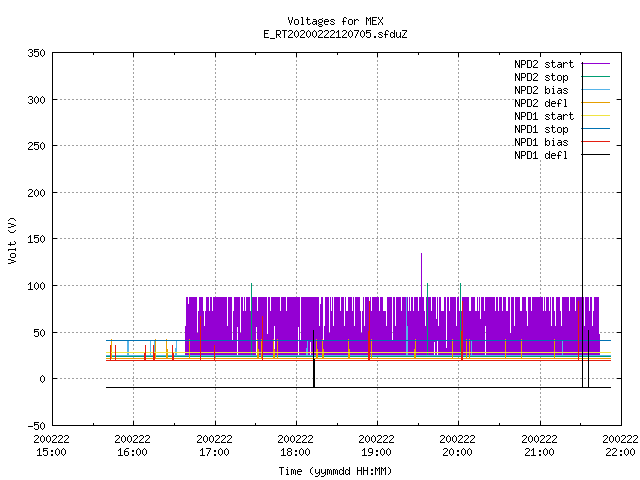Screen dimensions: 640x480
Task: Click the 'Volt (V)' y-axis label
Action: click(12, 240)
